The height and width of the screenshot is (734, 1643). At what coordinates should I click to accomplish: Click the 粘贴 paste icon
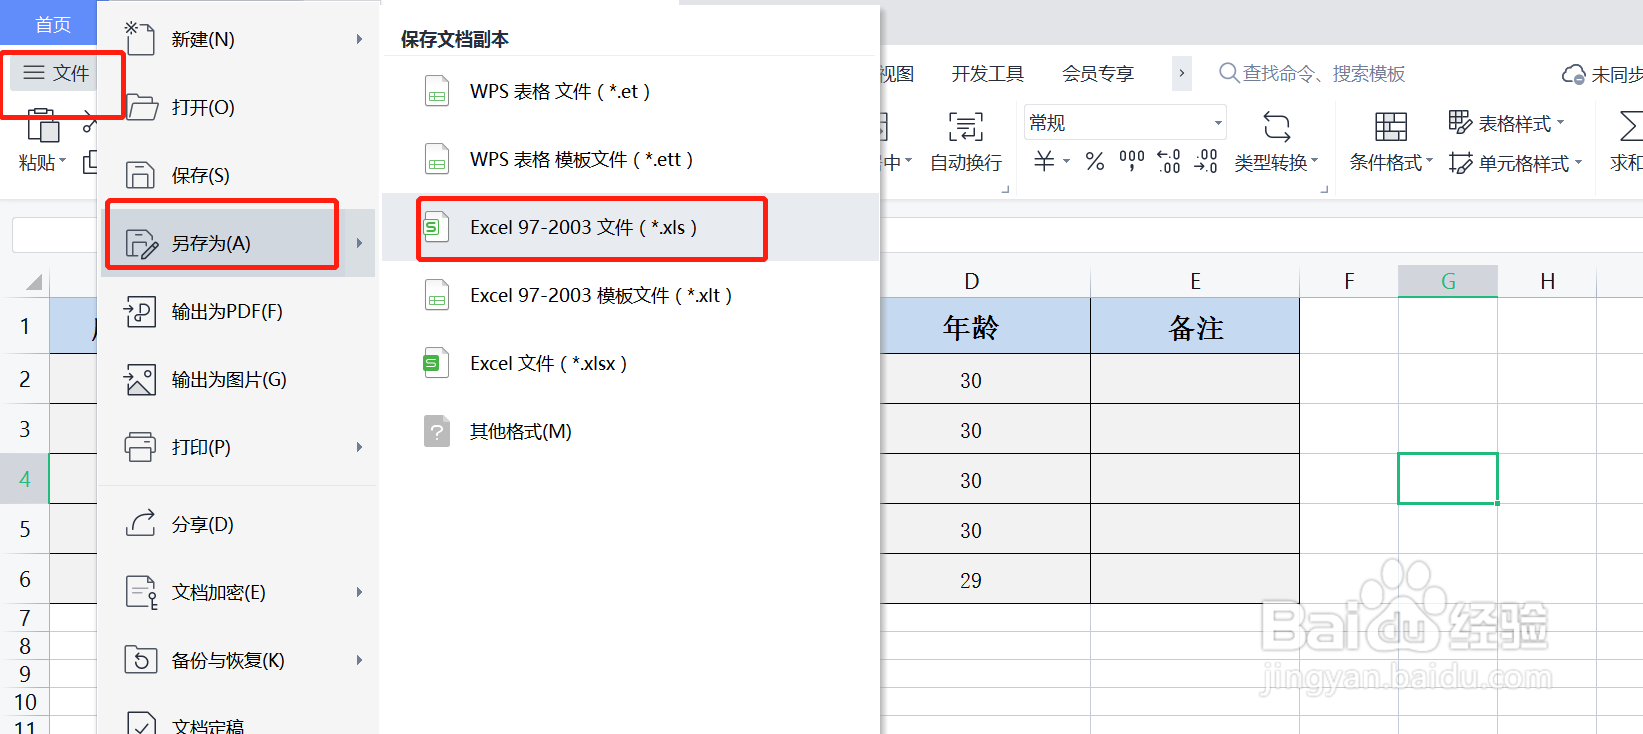point(43,127)
